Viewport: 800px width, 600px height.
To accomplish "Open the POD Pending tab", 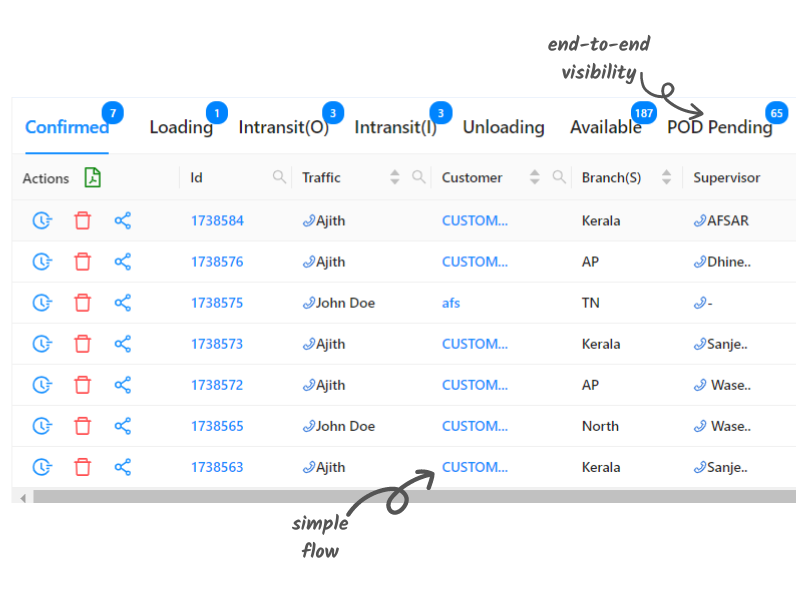I will [719, 127].
